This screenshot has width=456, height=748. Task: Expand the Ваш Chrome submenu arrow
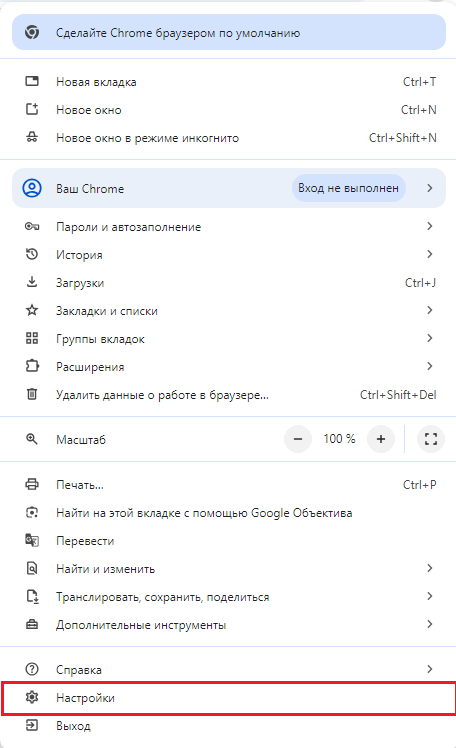click(x=430, y=188)
